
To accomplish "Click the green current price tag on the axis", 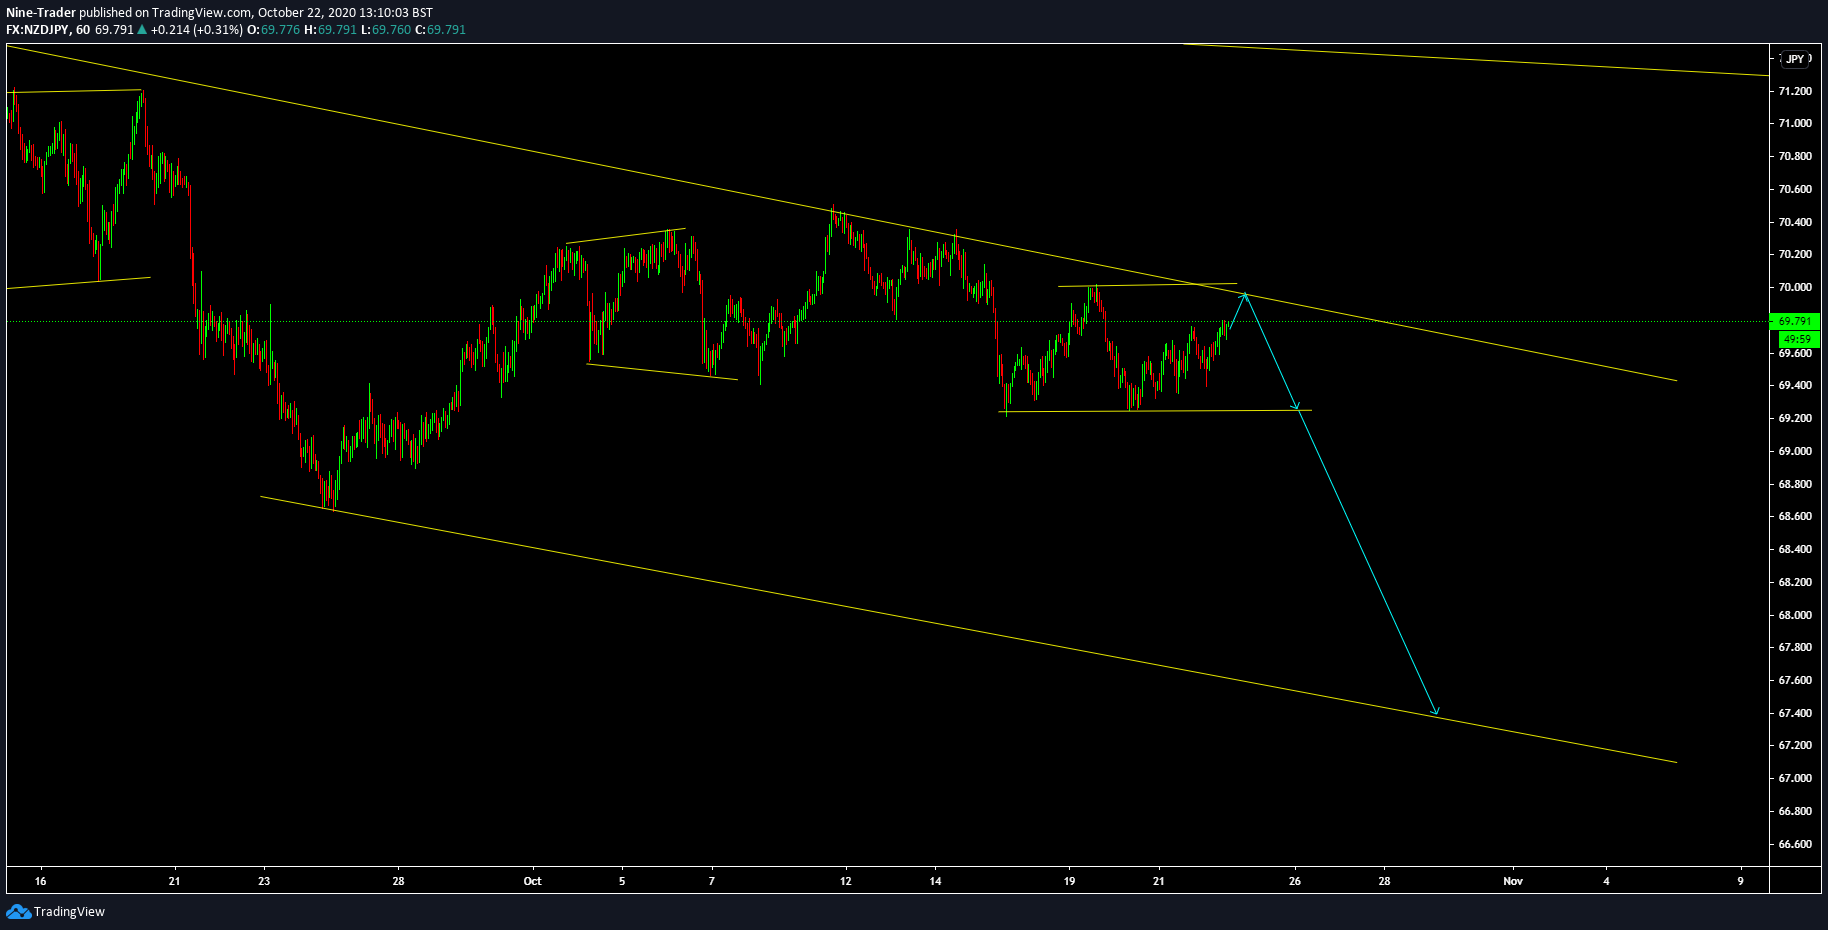I will click(1795, 321).
